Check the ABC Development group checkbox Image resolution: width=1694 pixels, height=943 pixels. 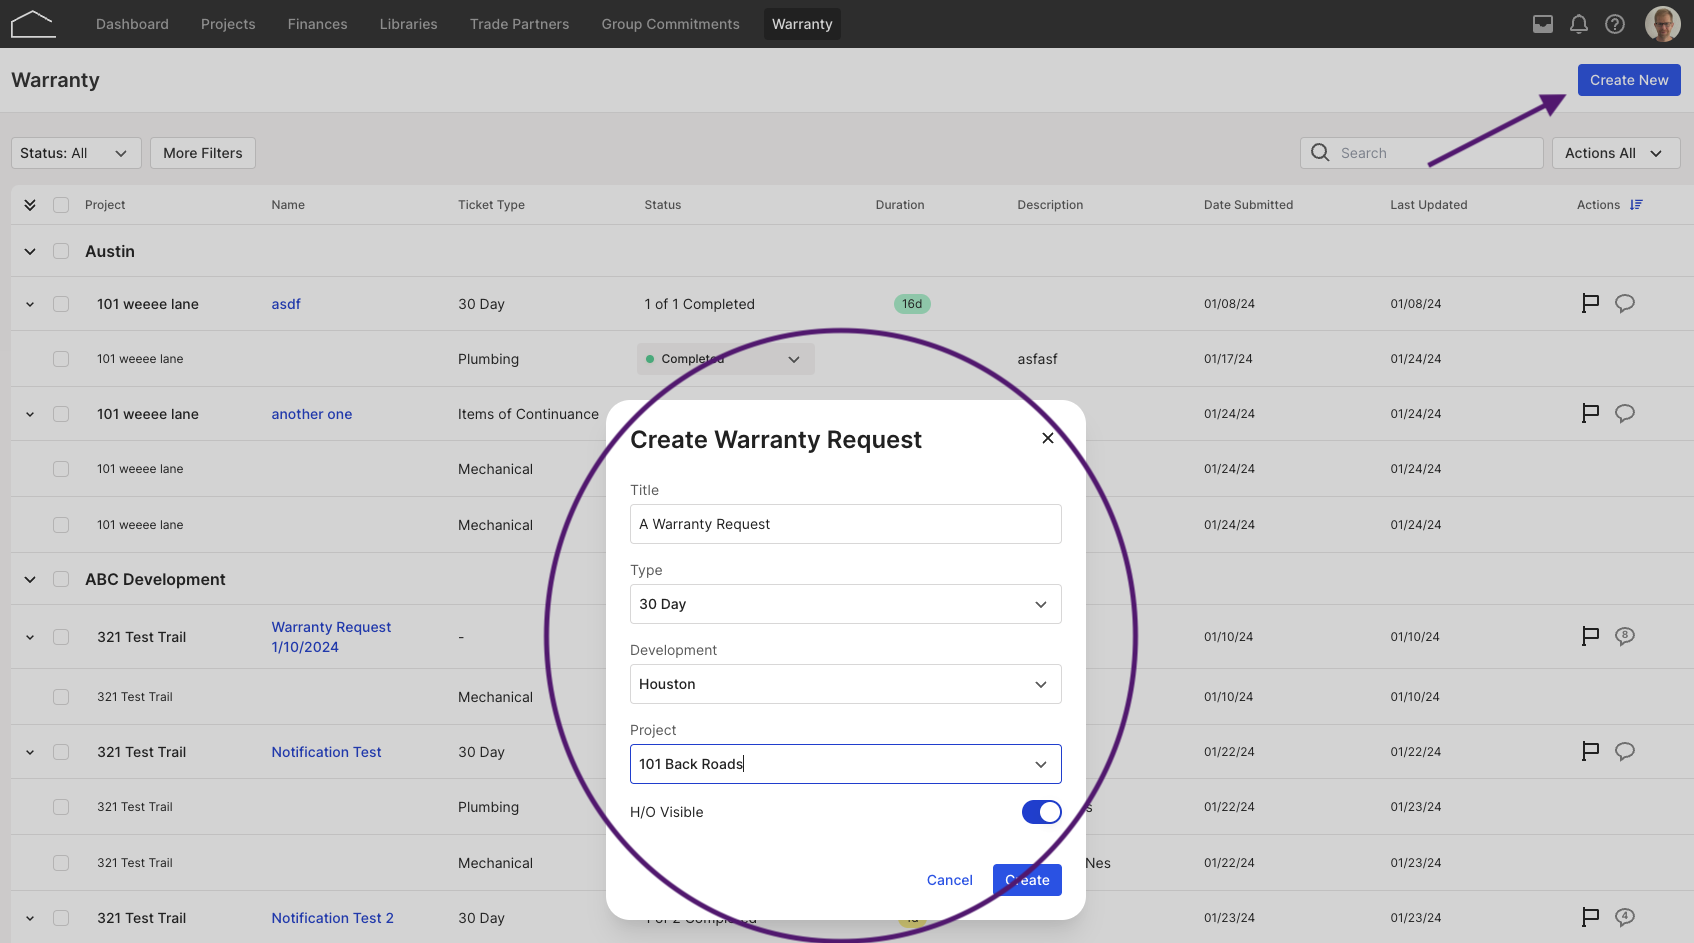coord(61,579)
